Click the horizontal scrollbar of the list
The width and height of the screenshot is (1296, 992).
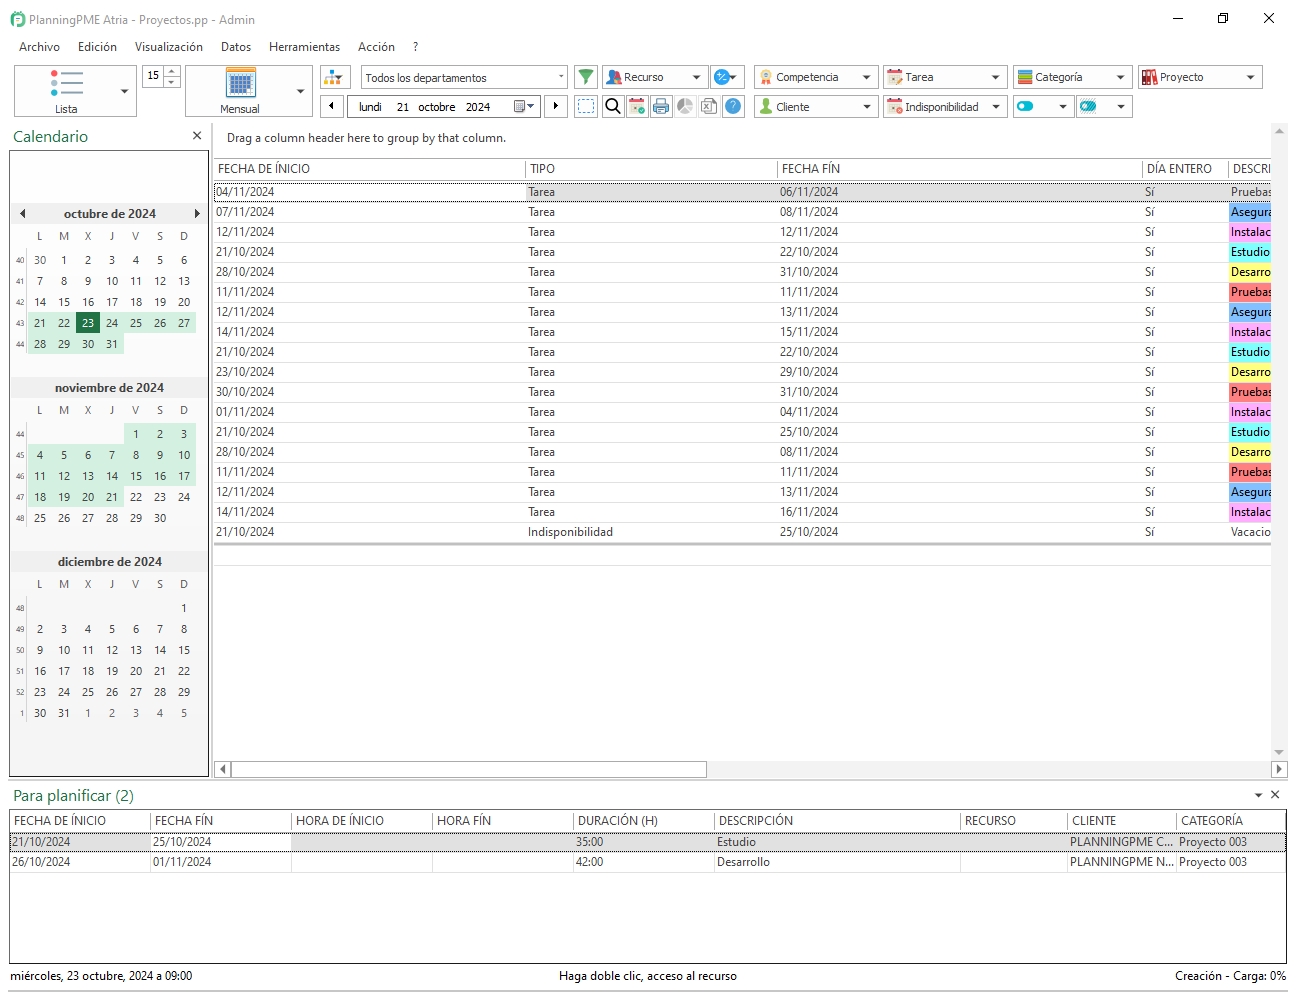tap(469, 769)
